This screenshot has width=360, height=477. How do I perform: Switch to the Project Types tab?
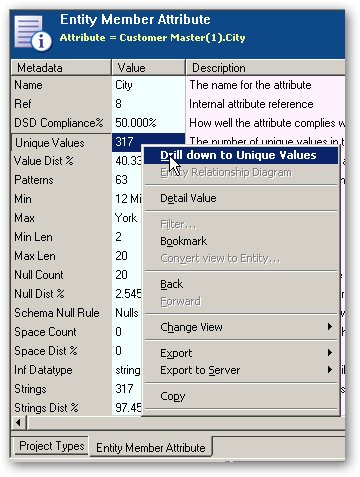click(x=52, y=446)
